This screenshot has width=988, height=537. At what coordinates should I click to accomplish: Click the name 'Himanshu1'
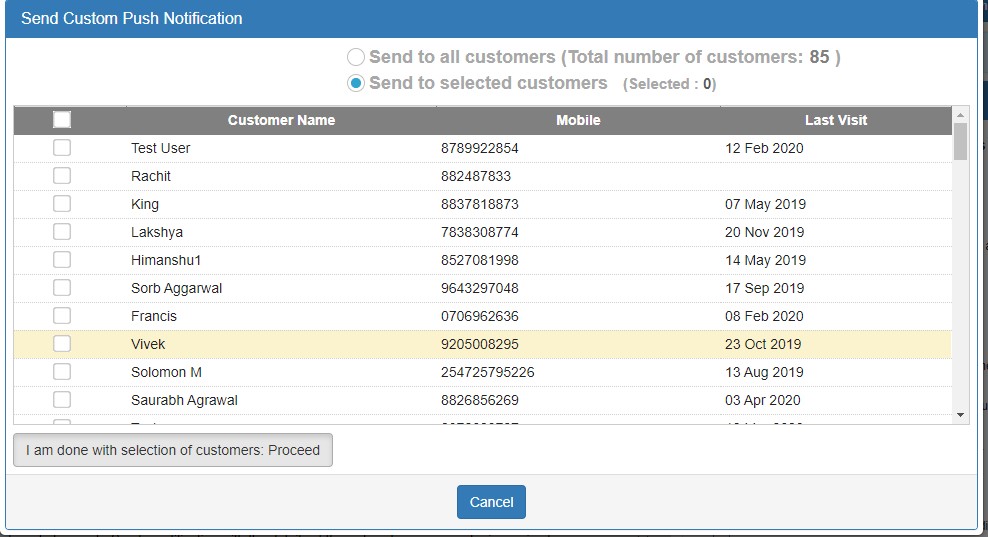point(166,260)
